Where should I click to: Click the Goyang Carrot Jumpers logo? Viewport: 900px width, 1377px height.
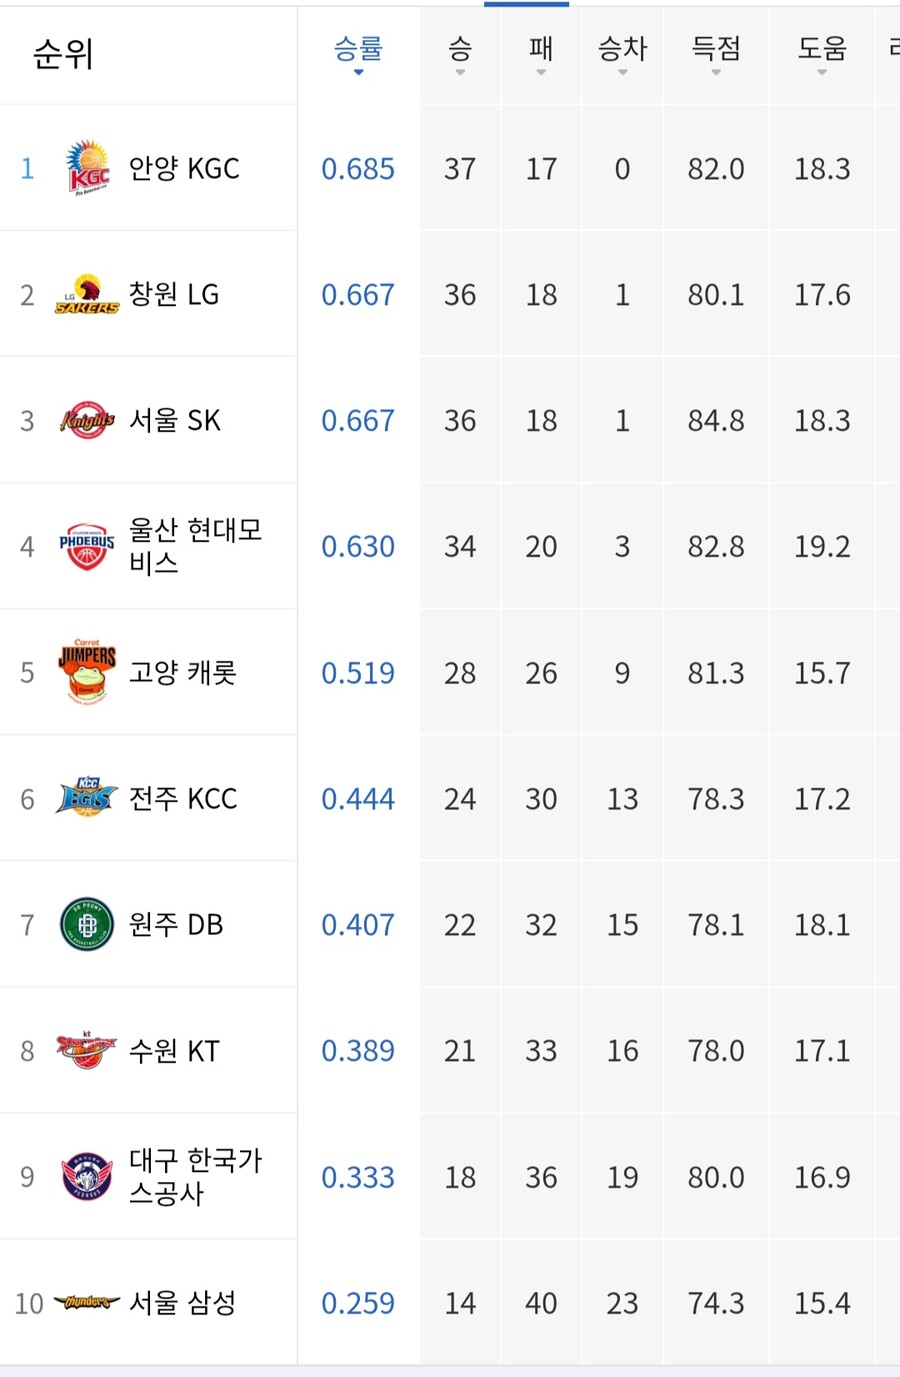[86, 672]
